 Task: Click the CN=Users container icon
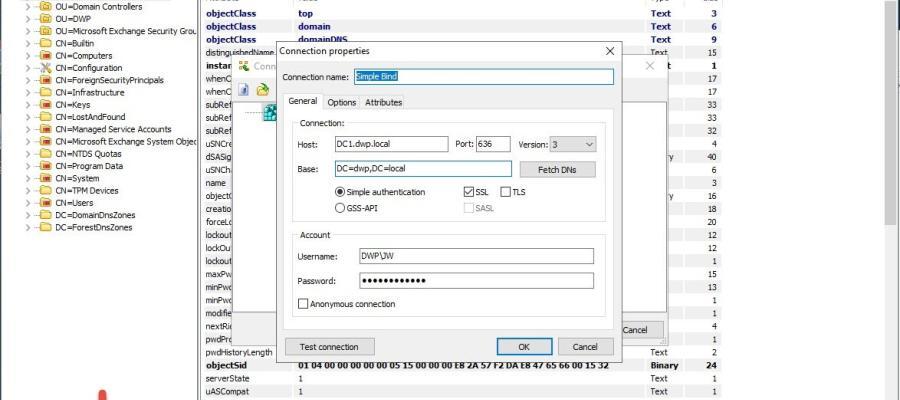point(44,203)
